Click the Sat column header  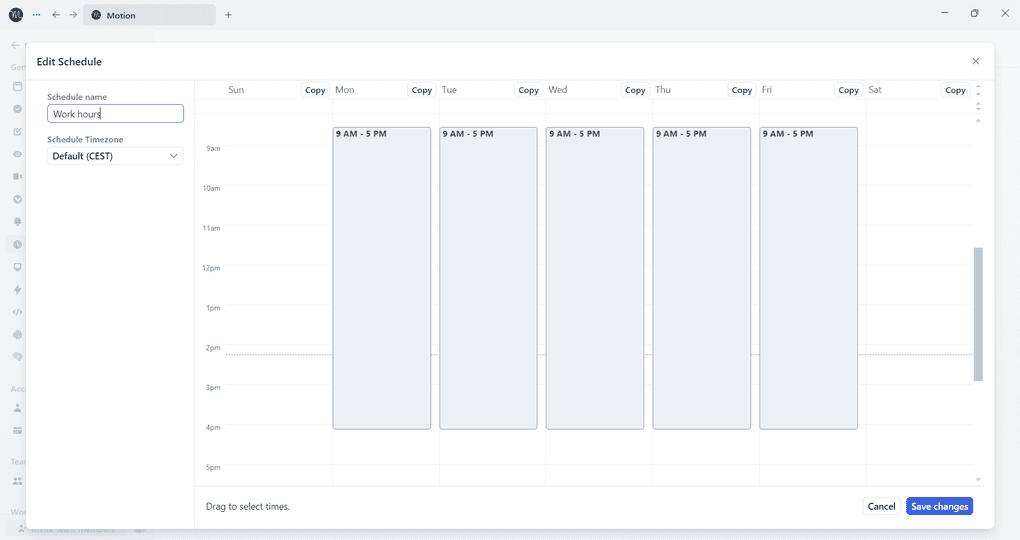point(875,90)
